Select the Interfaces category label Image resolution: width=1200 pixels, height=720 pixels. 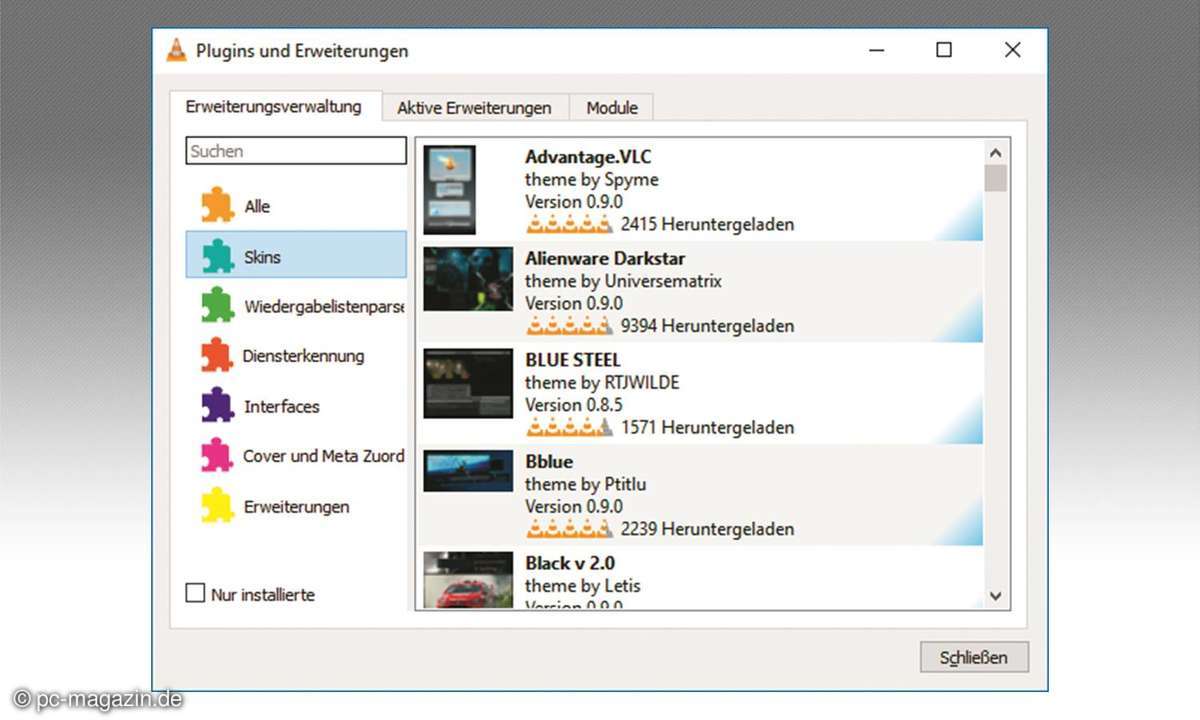coord(282,407)
